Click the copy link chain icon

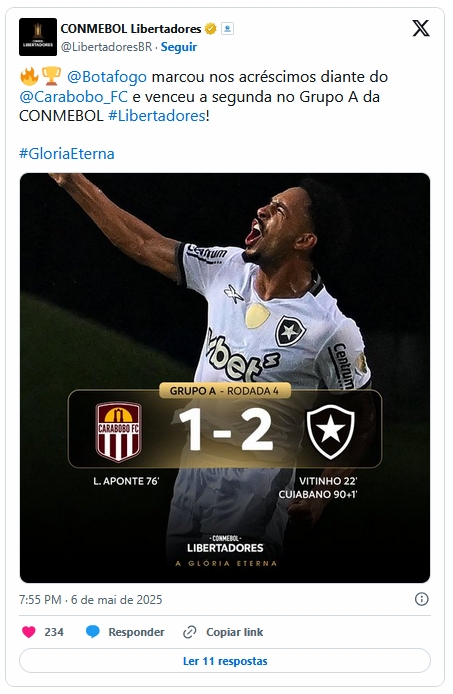coord(190,632)
